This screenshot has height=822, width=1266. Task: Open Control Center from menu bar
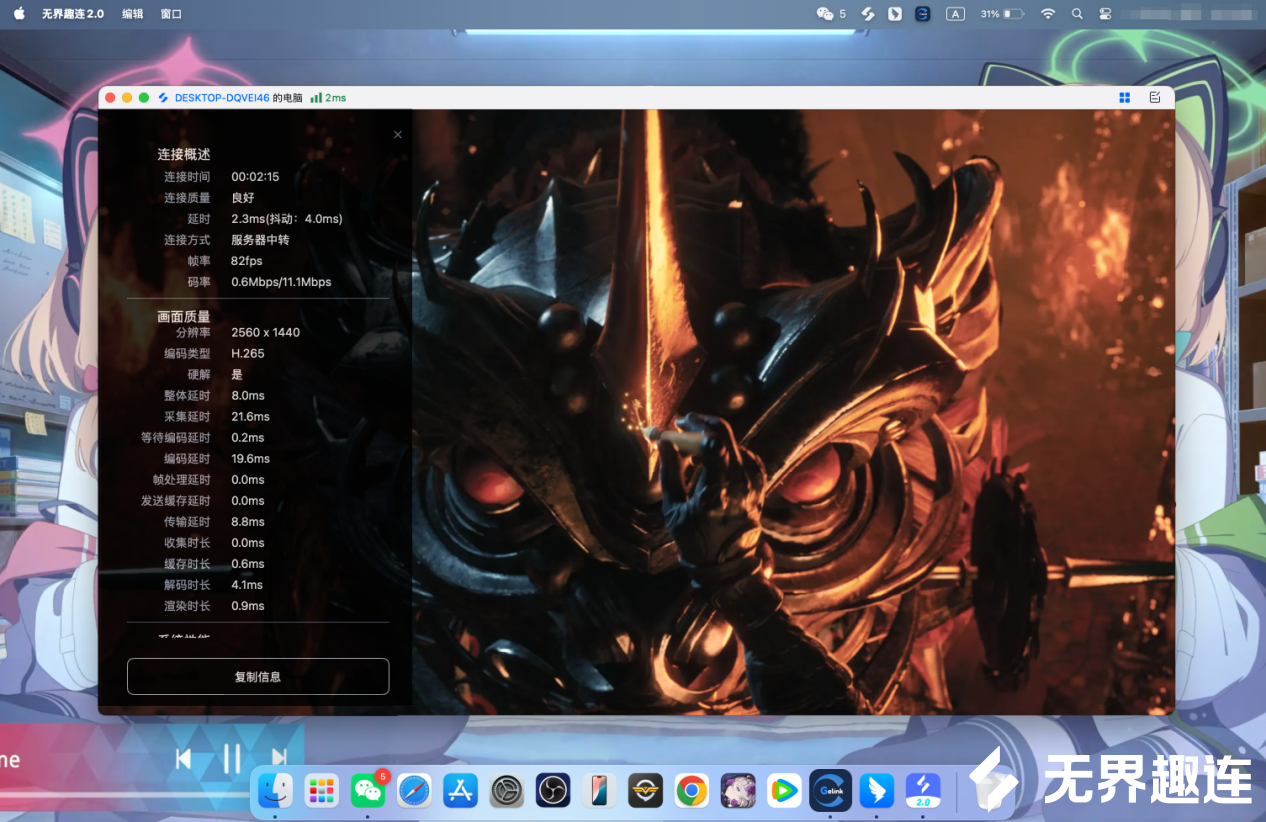(x=1105, y=14)
